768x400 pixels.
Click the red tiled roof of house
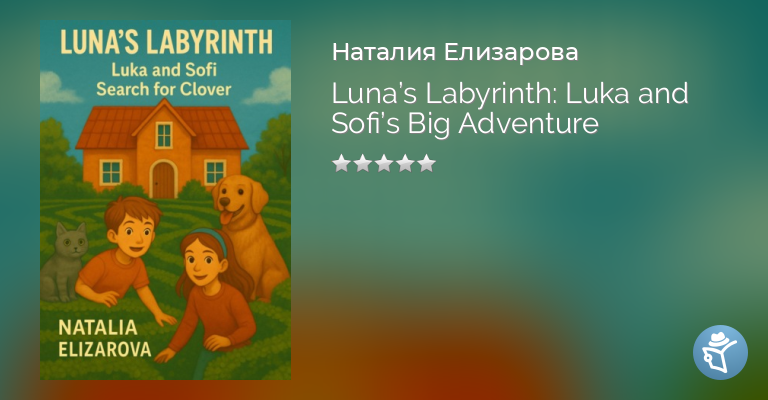[x=162, y=126]
